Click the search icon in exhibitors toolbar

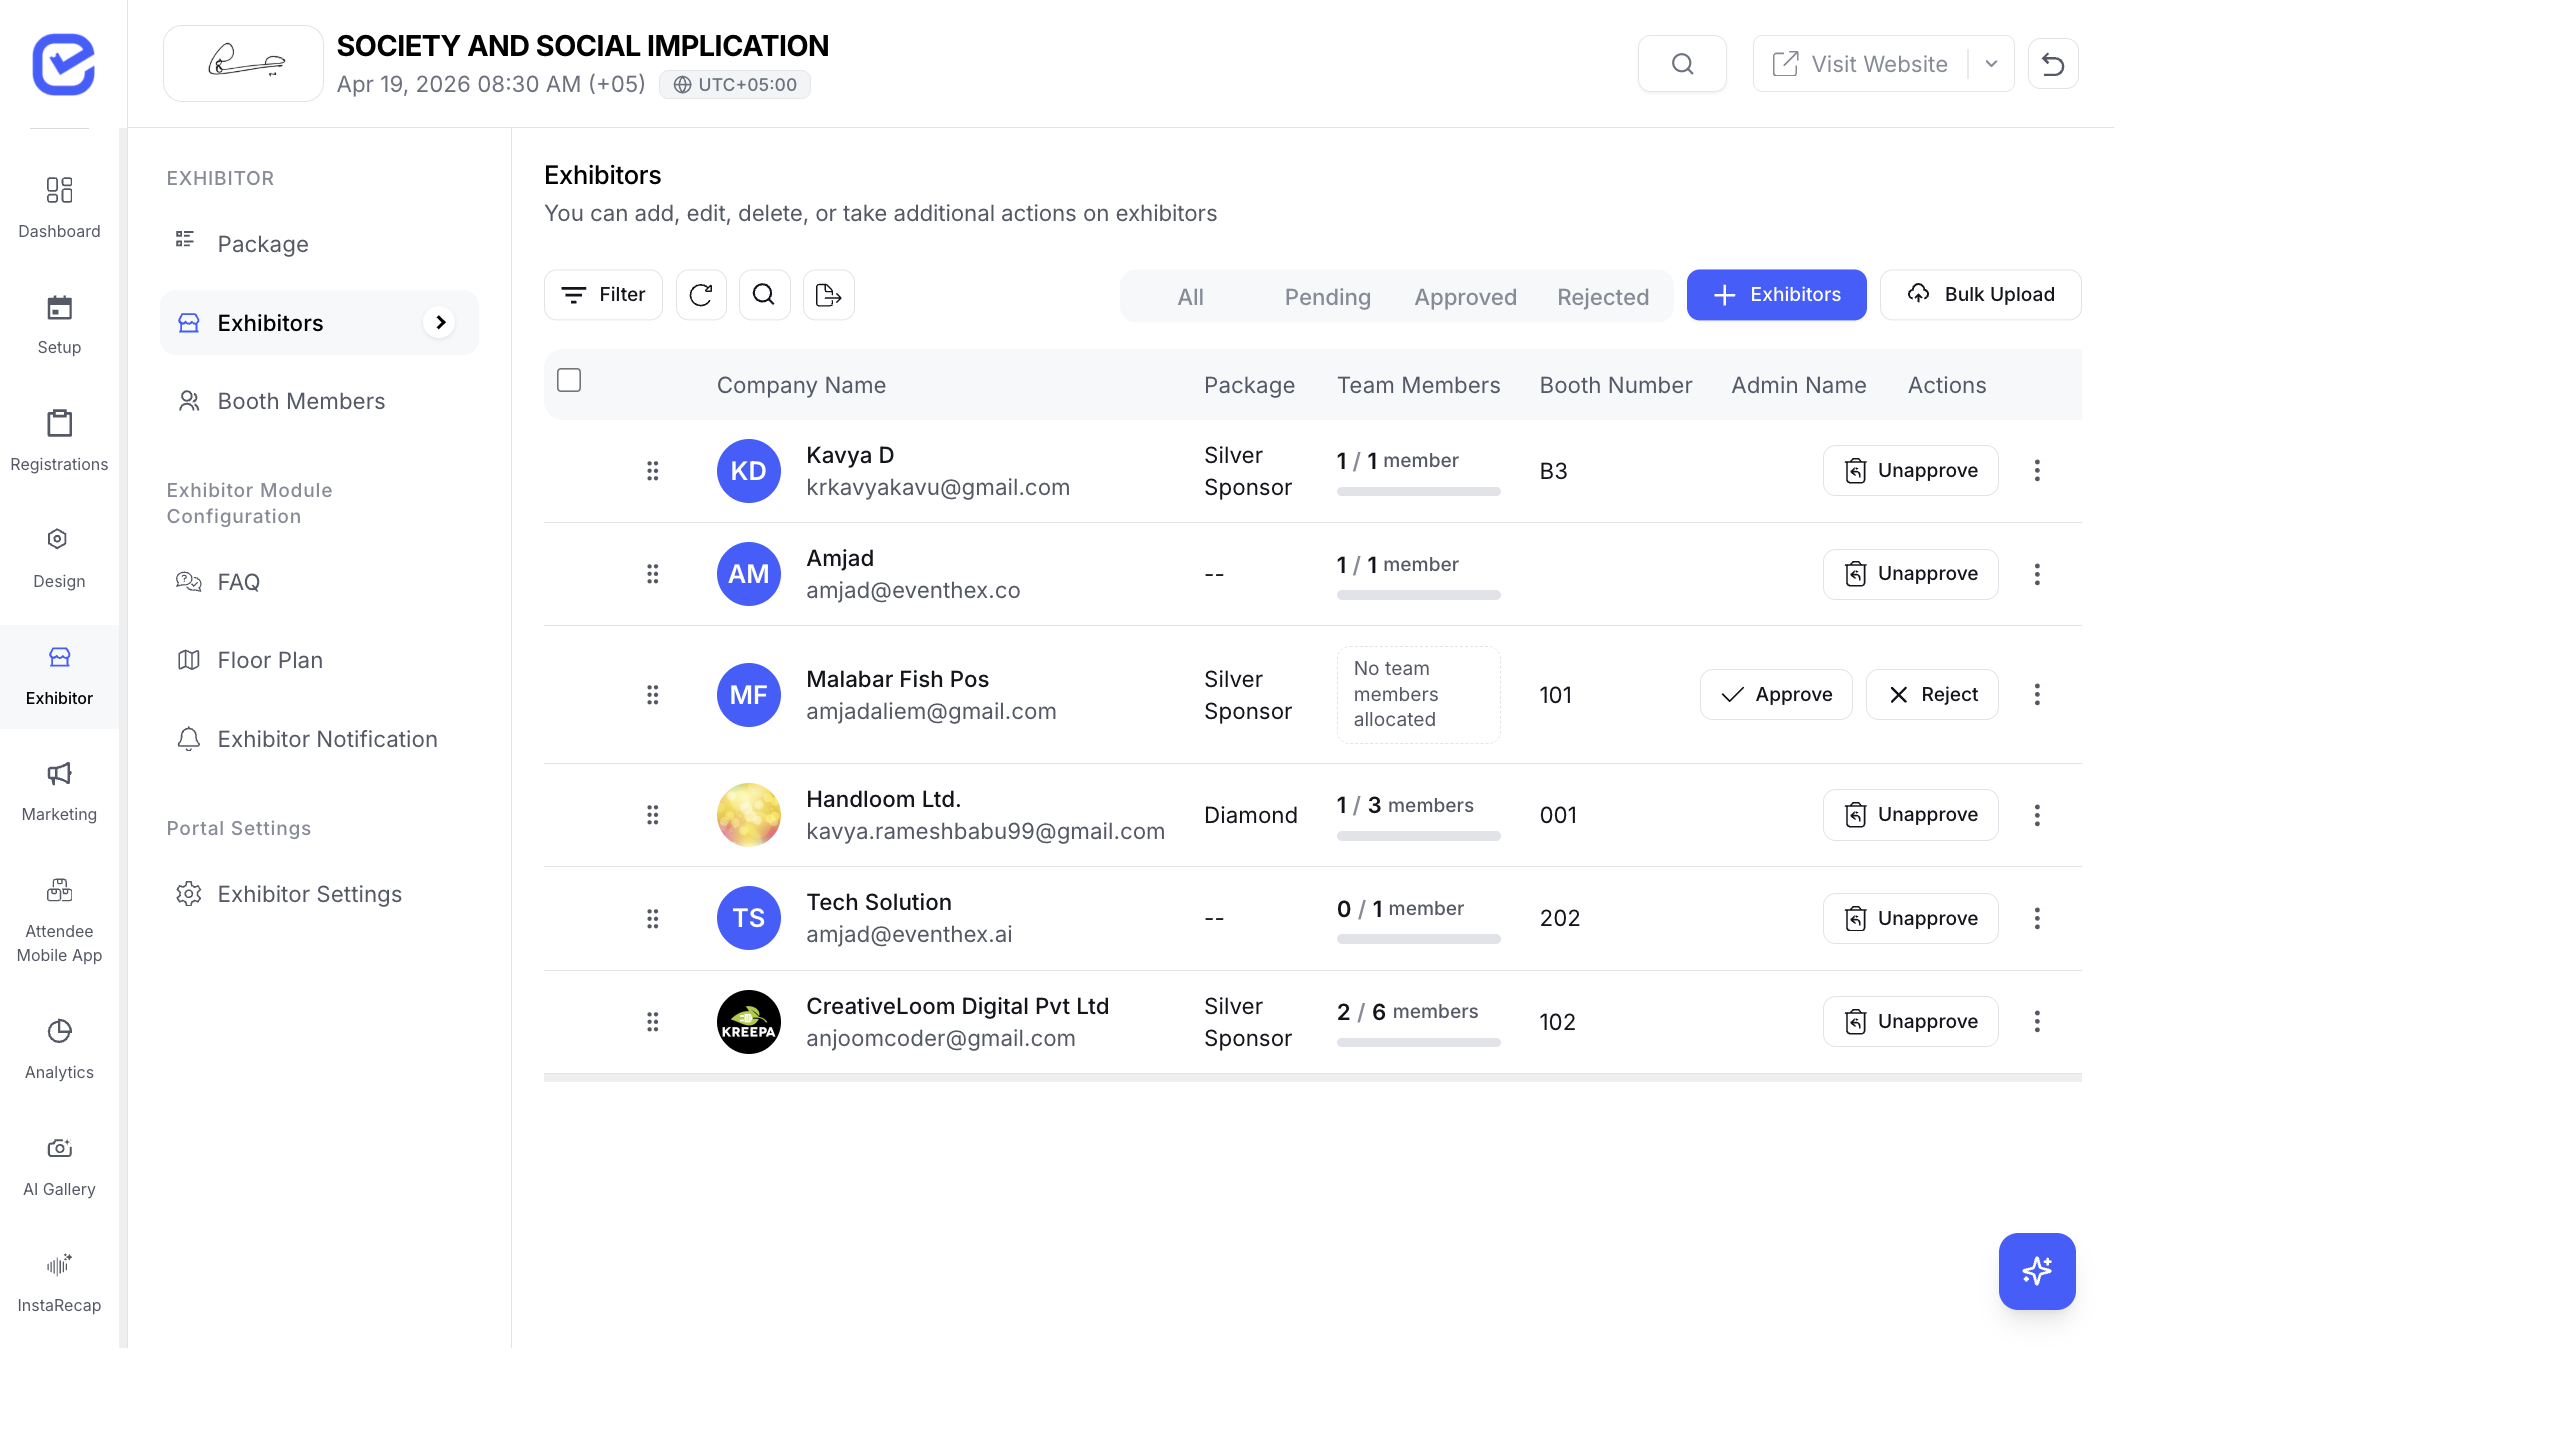click(764, 295)
